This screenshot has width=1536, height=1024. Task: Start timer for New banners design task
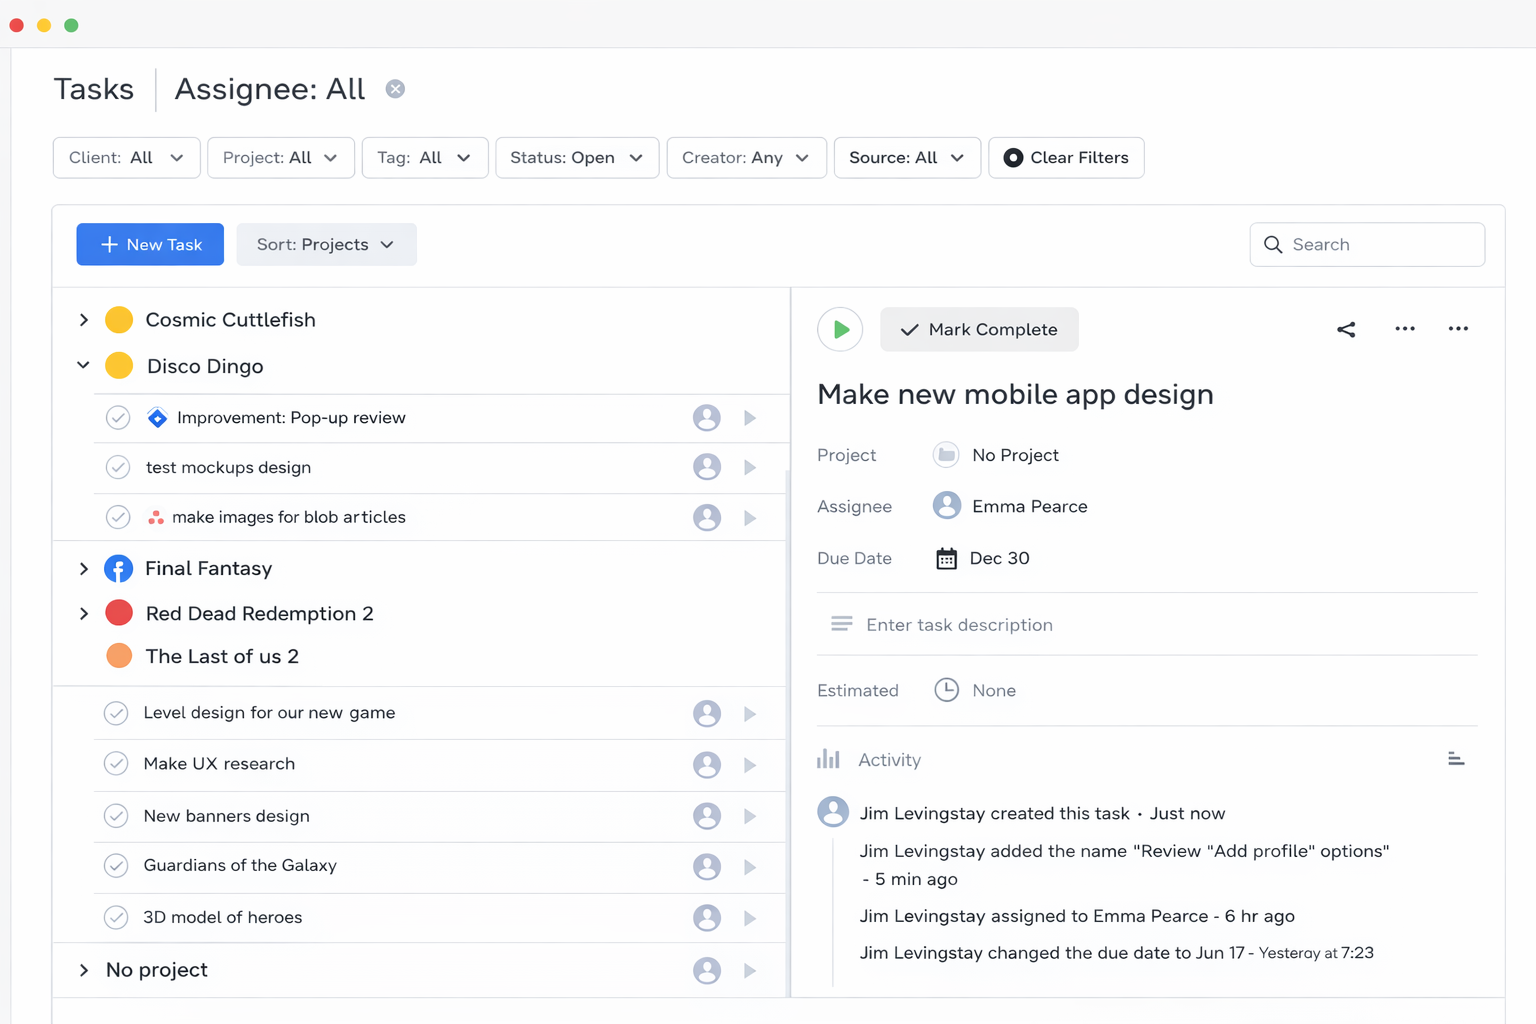[x=750, y=816]
